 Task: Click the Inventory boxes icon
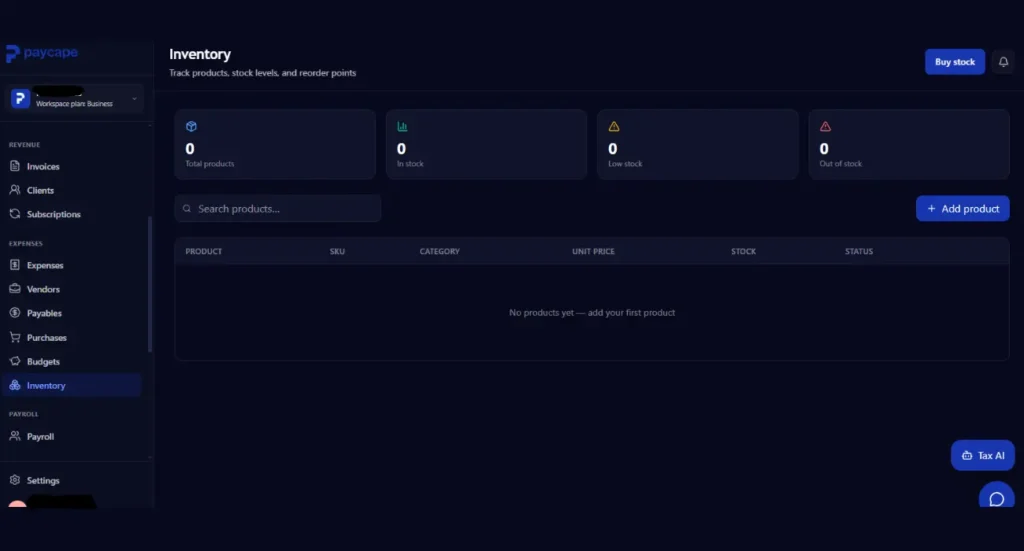tap(14, 385)
